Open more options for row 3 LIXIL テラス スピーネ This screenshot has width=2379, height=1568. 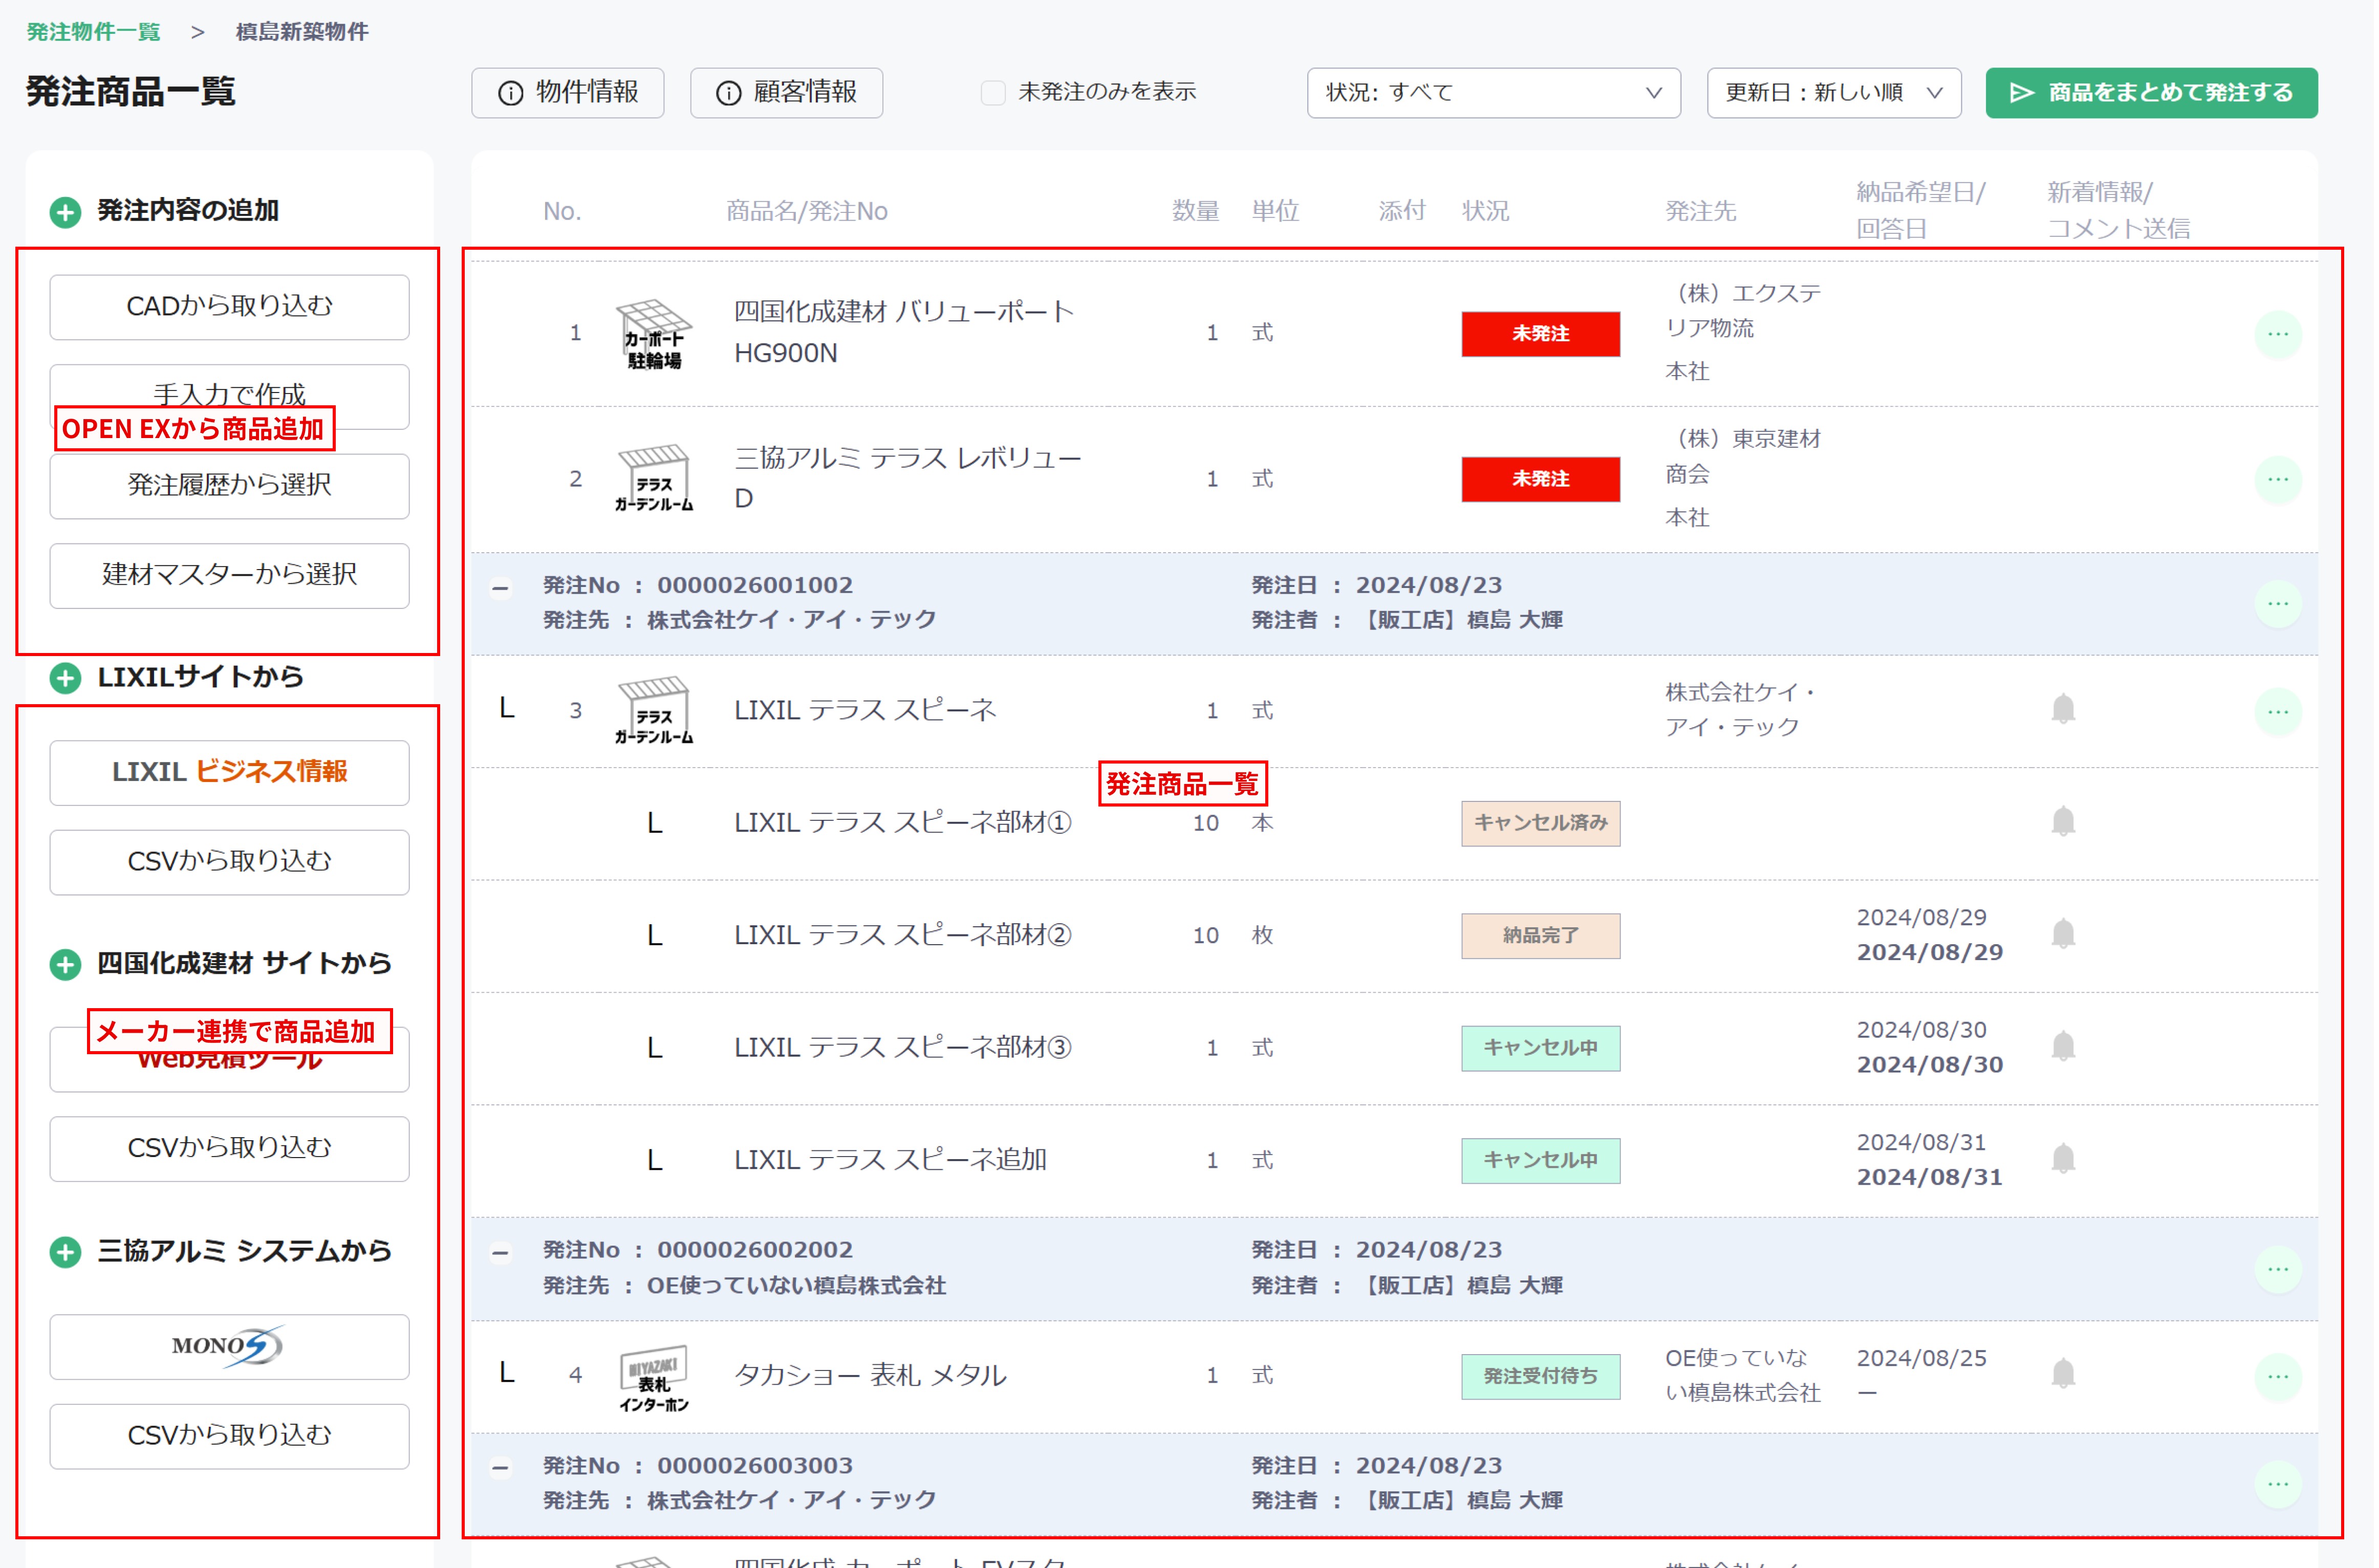(2277, 712)
